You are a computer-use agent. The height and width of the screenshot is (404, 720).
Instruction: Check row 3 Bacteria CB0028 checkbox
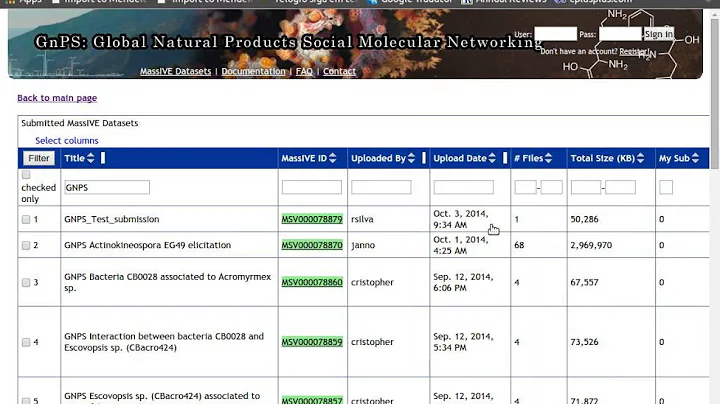point(26,282)
